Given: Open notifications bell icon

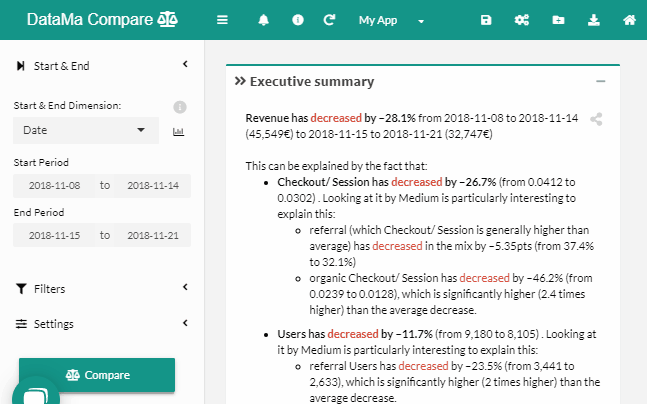Looking at the screenshot, I should (x=263, y=20).
